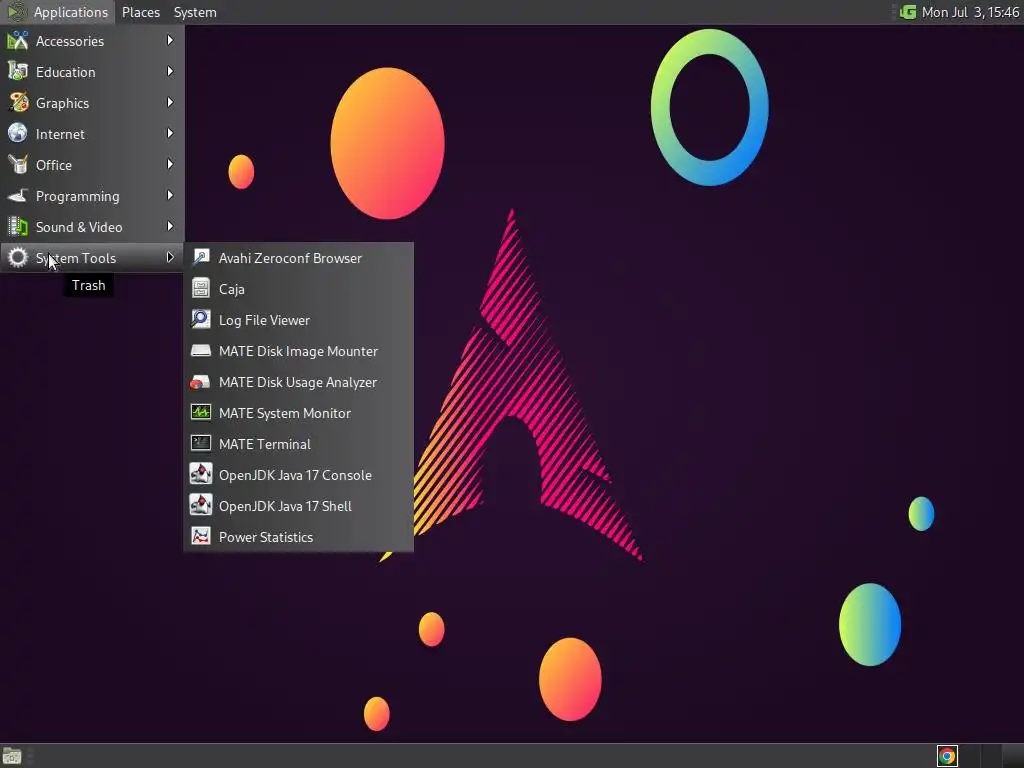Launch Caja file manager entry
The height and width of the screenshot is (768, 1024).
298,289
